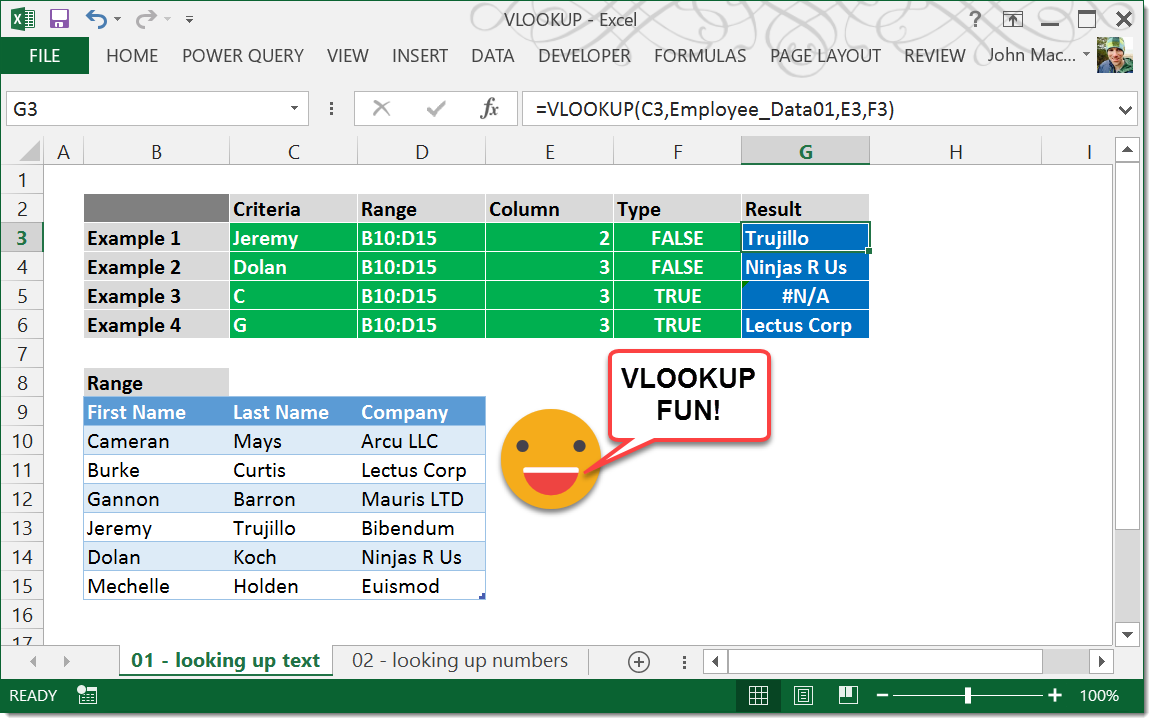Switch to the VIEW tab
The image size is (1154, 723).
click(x=347, y=56)
